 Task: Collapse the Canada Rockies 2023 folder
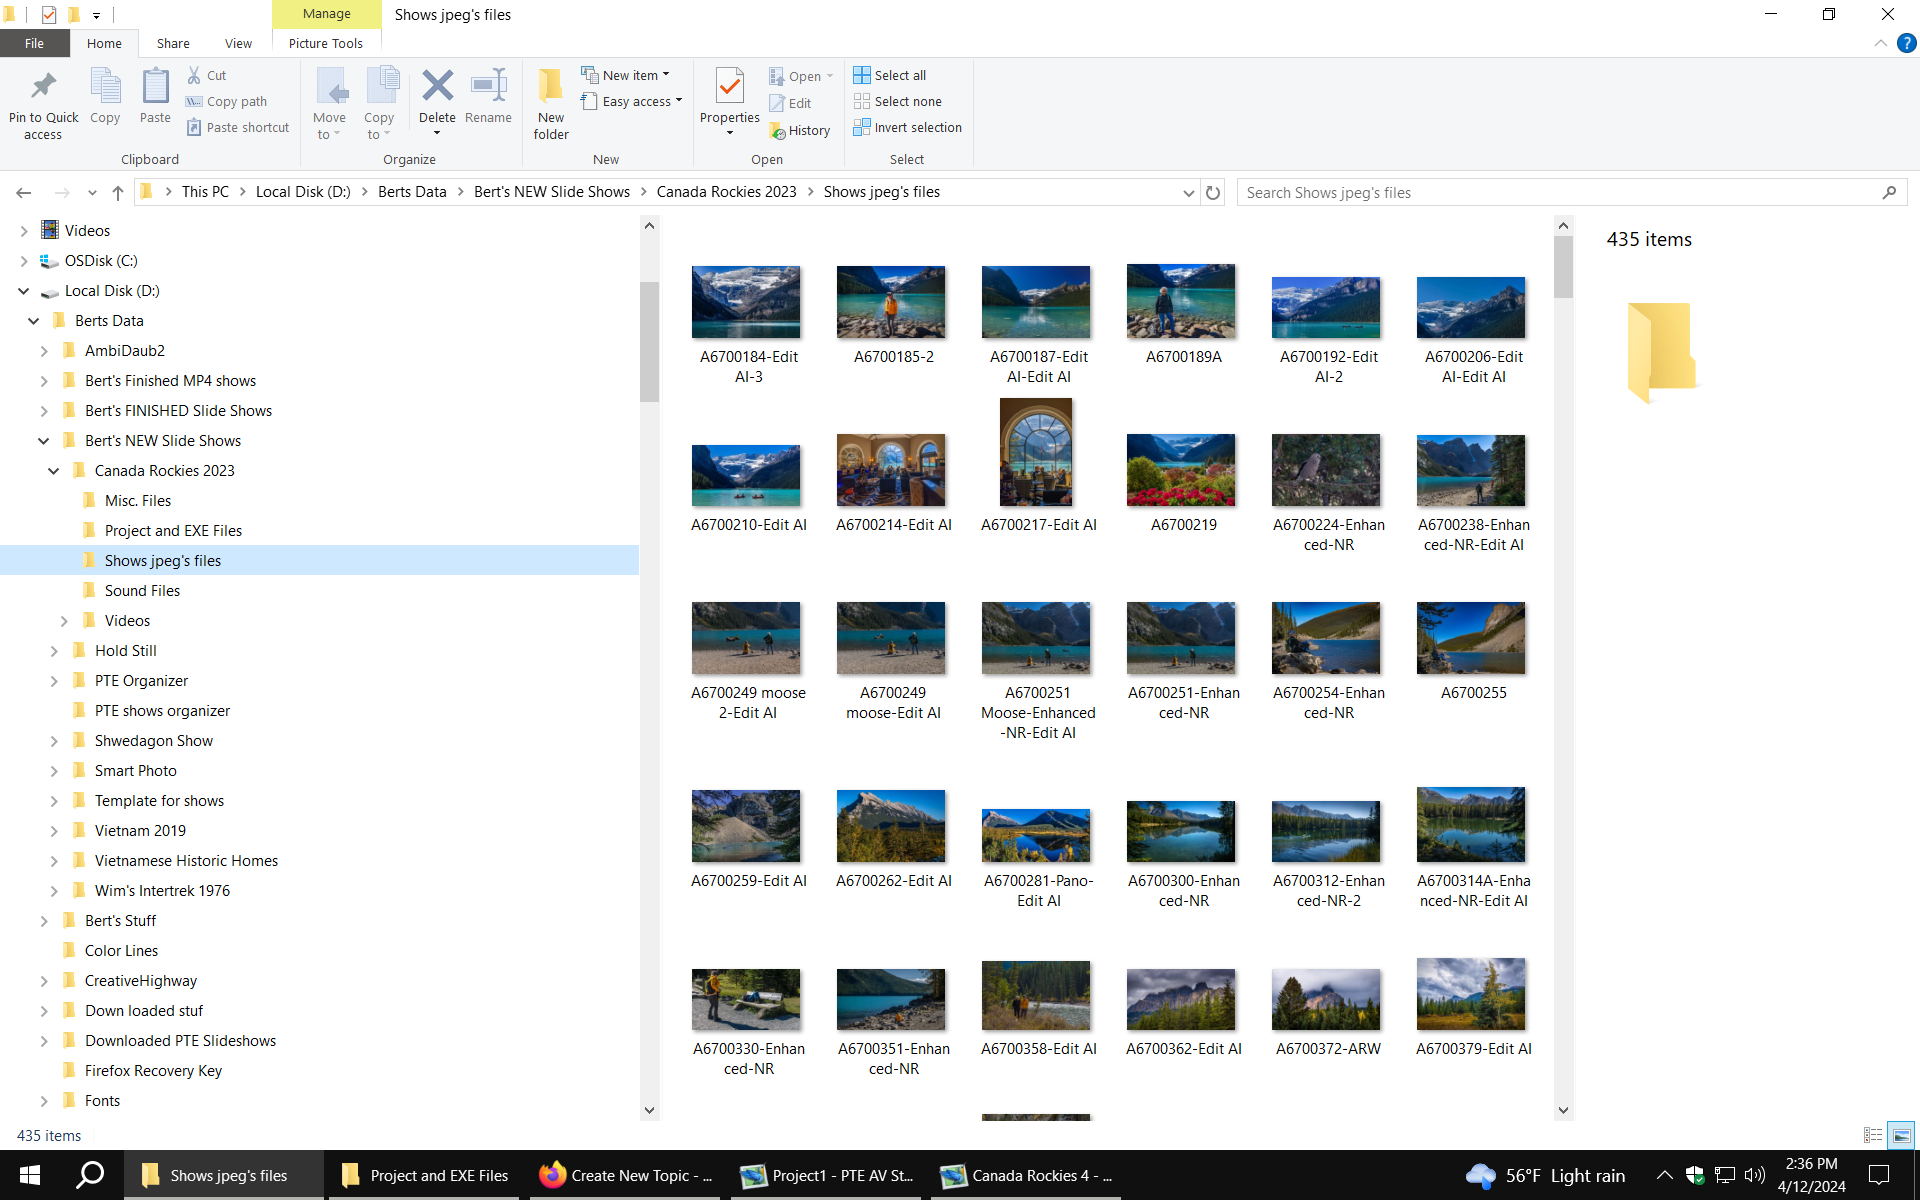pyautogui.click(x=54, y=471)
